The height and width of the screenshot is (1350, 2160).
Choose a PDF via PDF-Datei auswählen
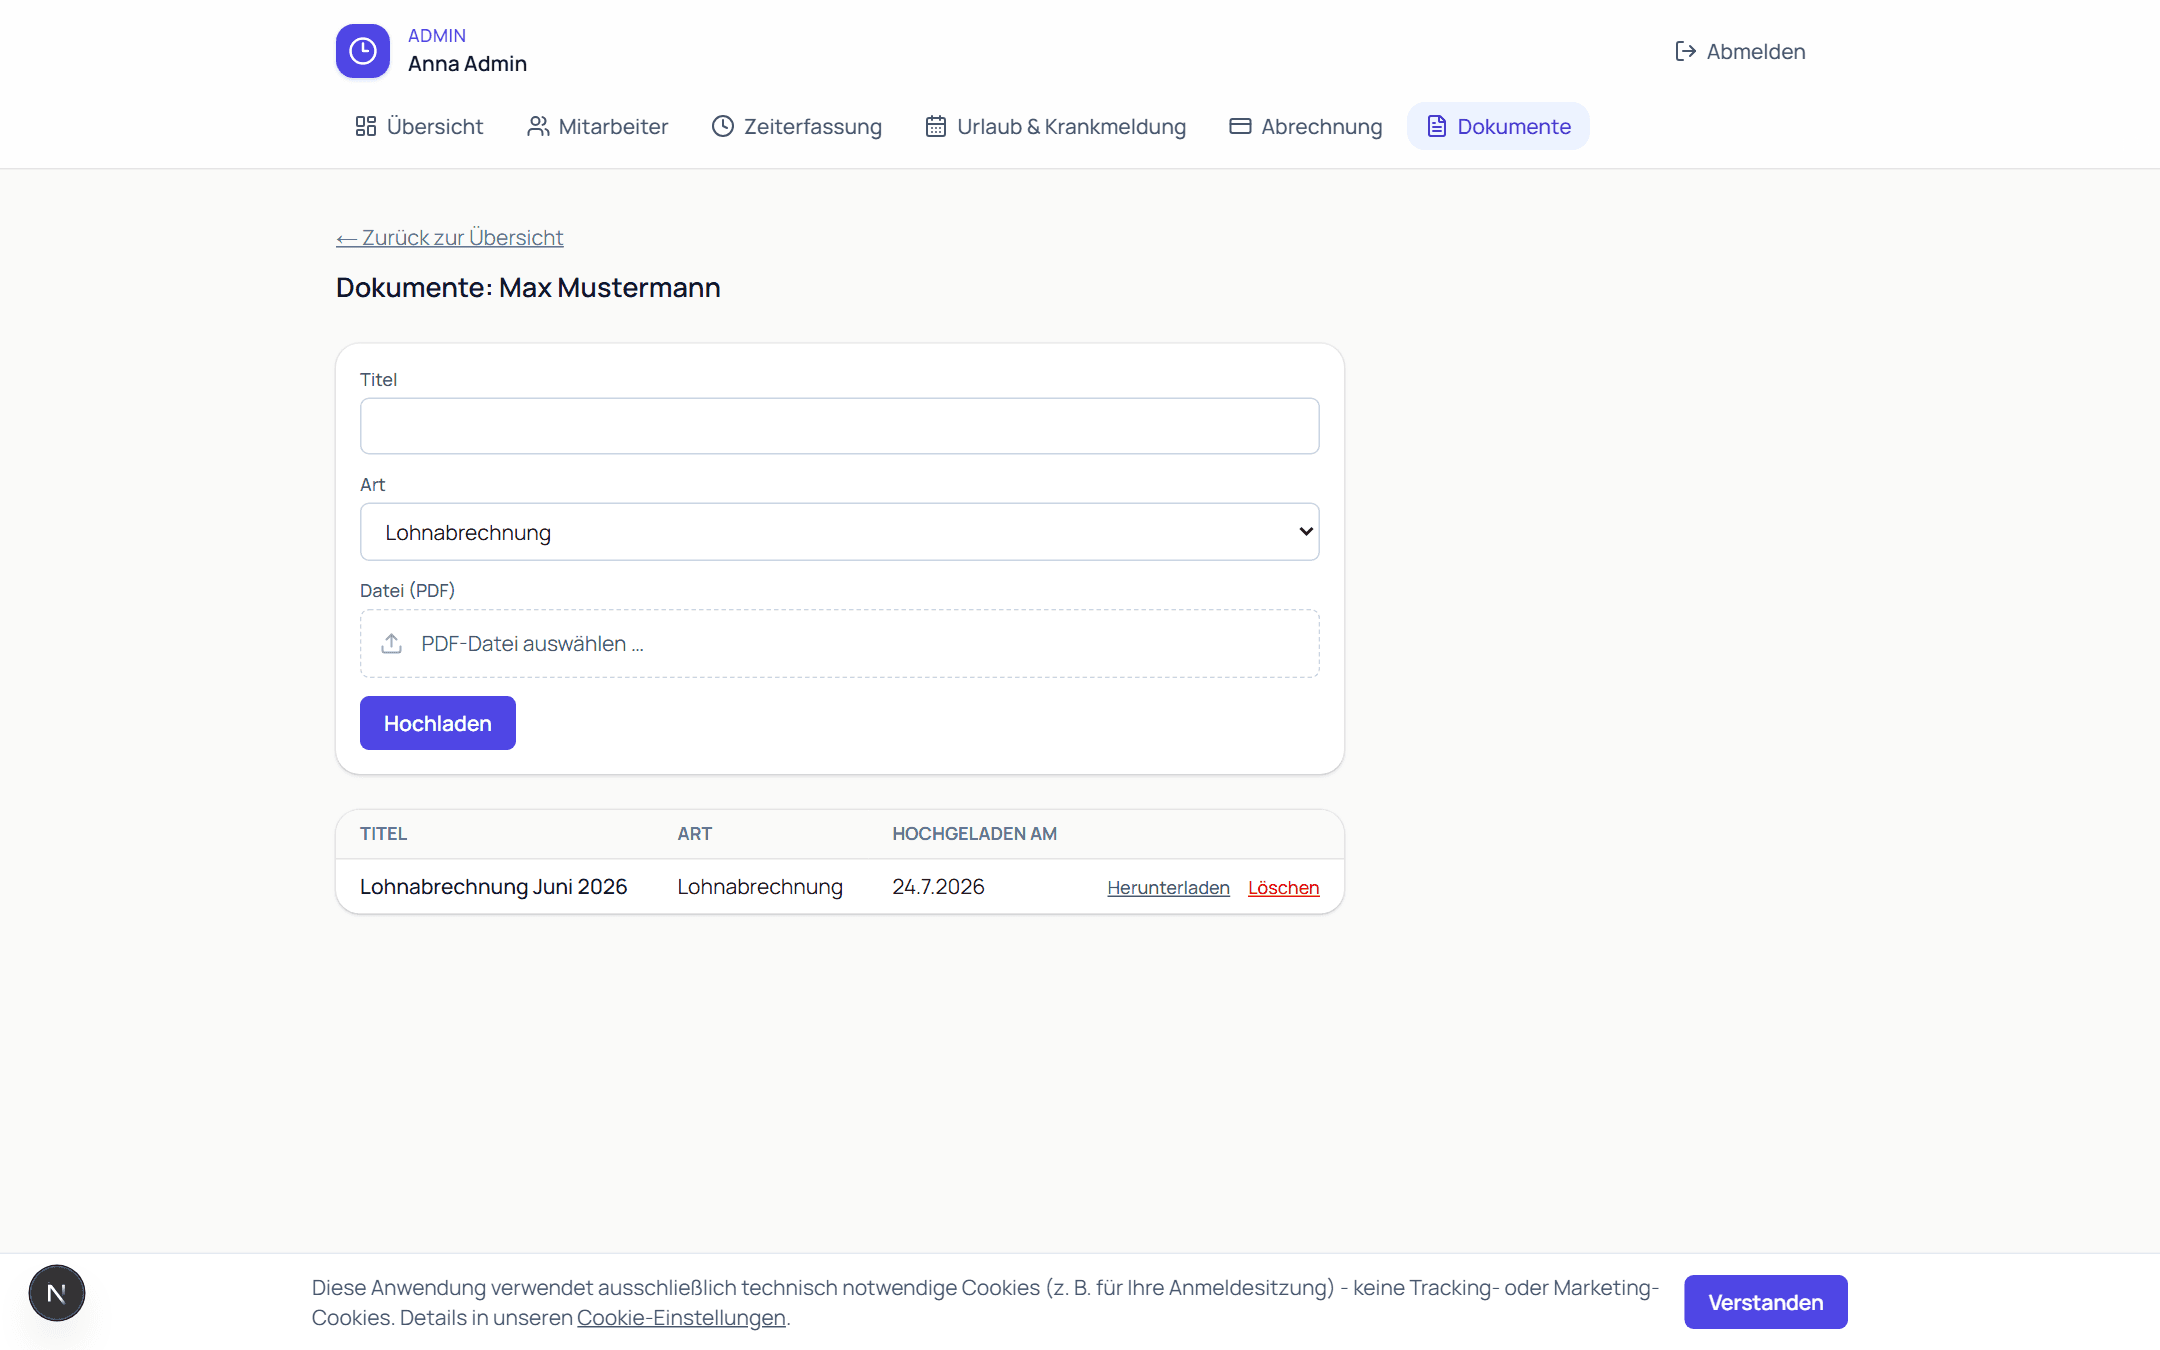[x=840, y=644]
